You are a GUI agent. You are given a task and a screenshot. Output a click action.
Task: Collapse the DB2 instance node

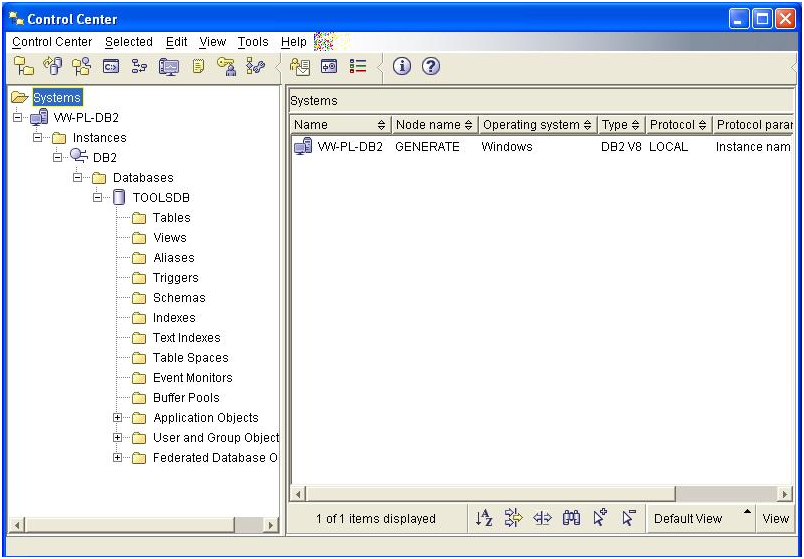[57, 157]
